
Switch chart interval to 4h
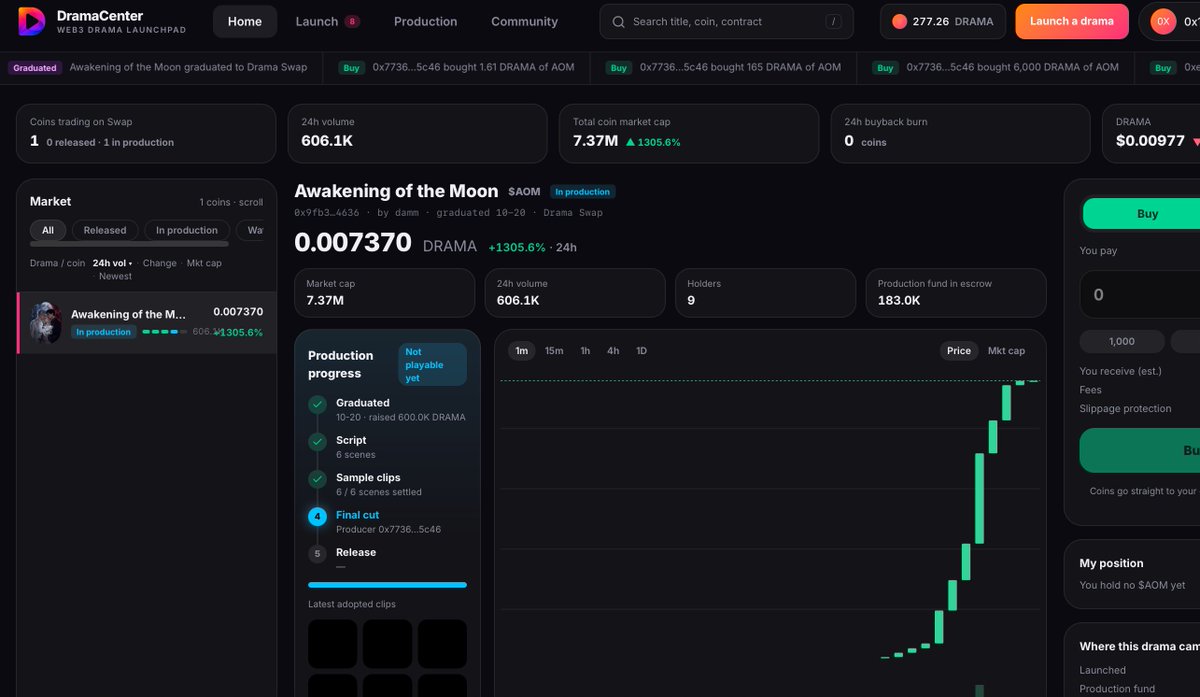[x=613, y=351]
